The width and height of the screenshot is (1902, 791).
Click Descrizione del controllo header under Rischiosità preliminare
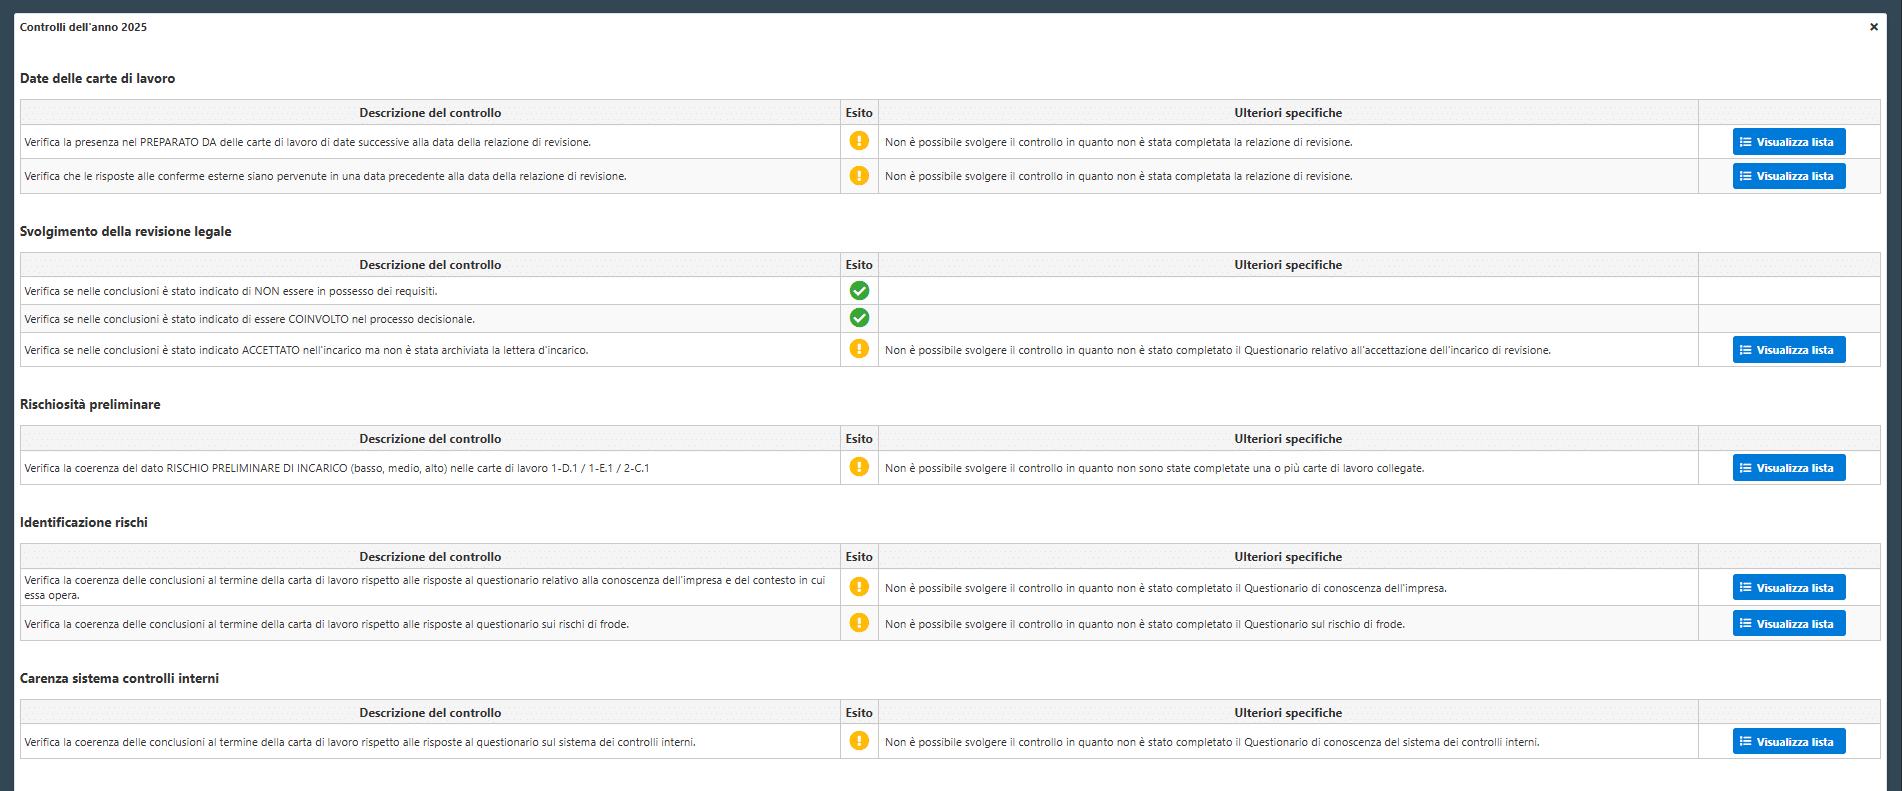pos(430,439)
